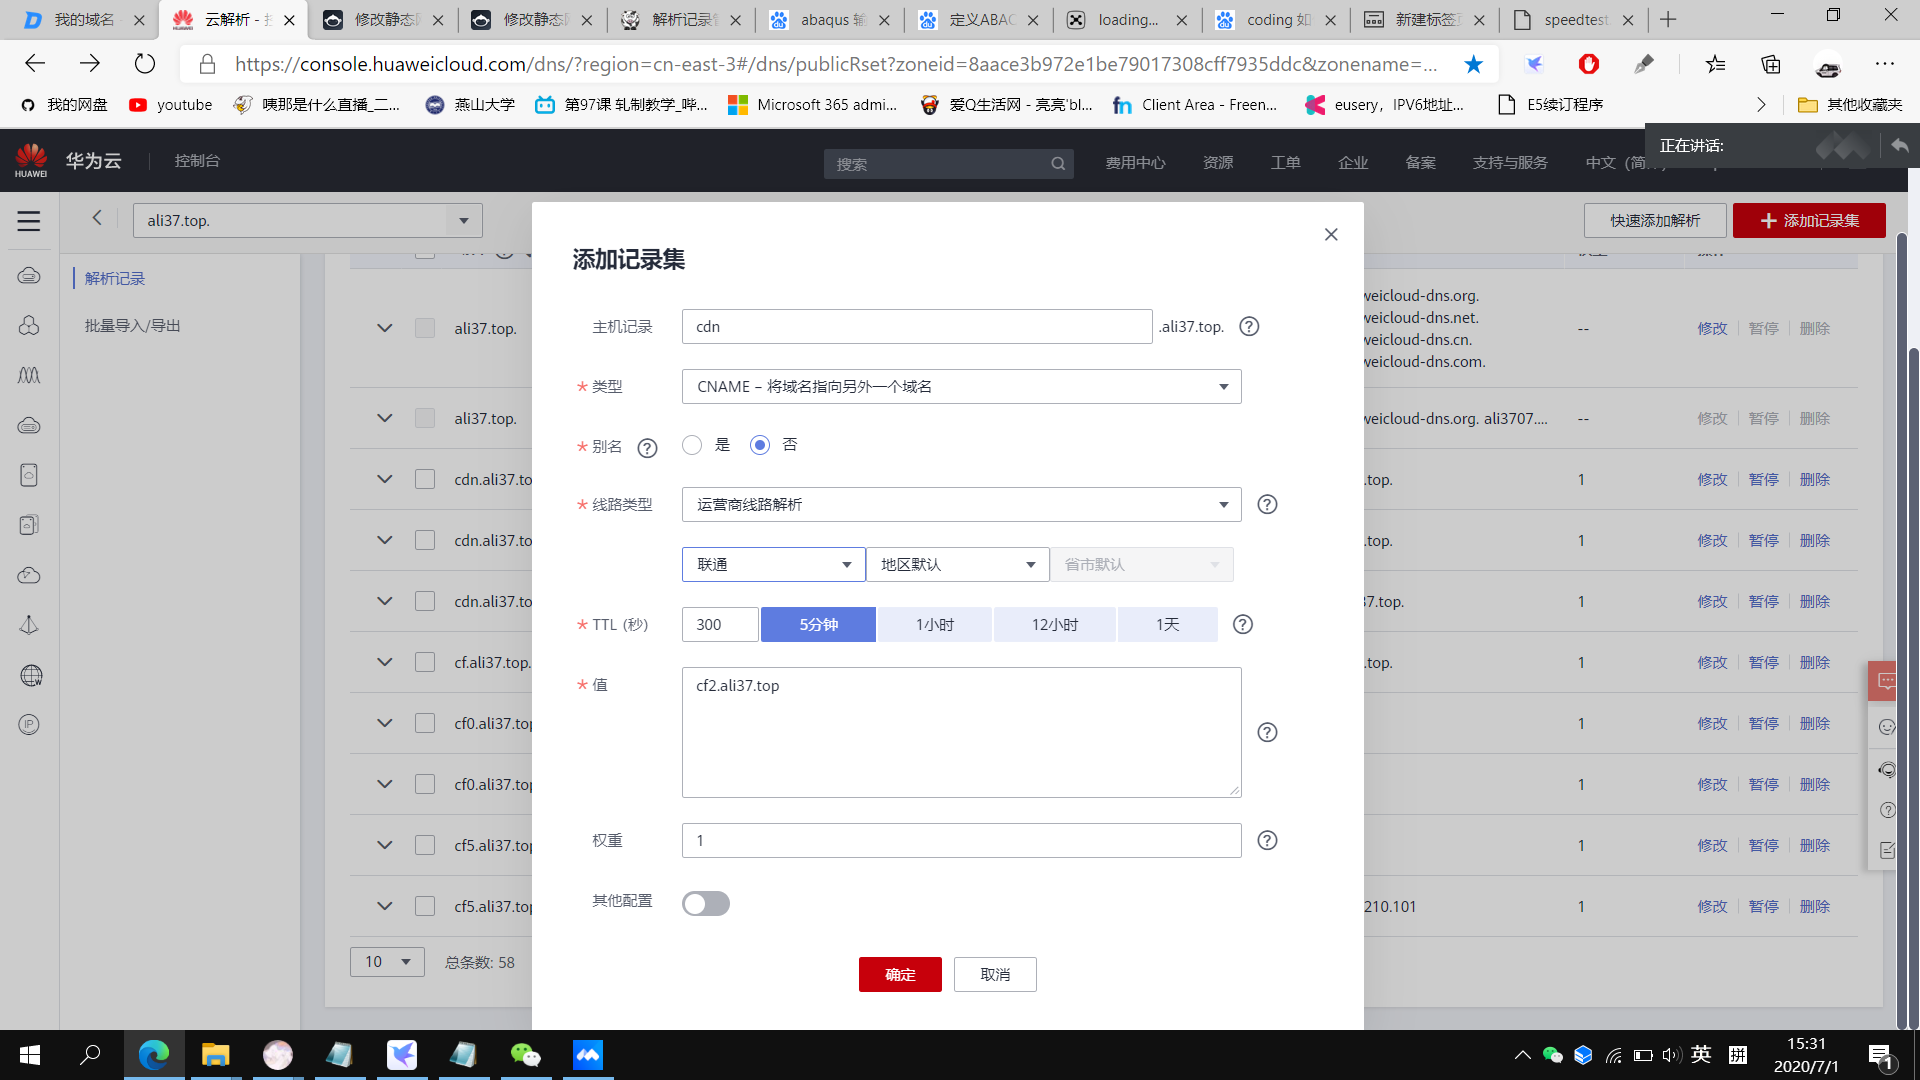Click the 取消 button
1920x1080 pixels.
point(994,975)
